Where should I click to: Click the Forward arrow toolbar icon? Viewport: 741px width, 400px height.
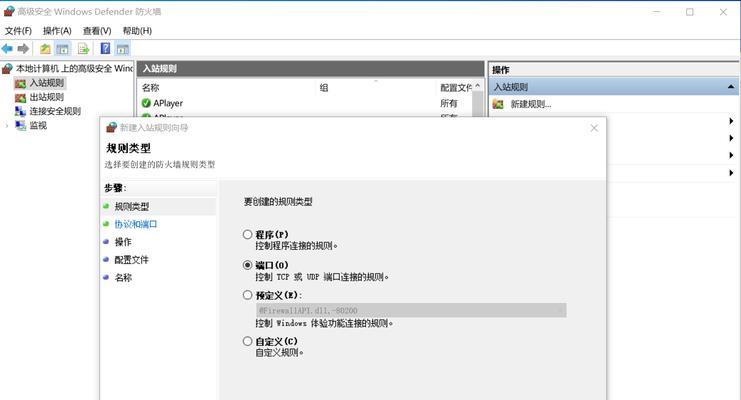point(23,48)
